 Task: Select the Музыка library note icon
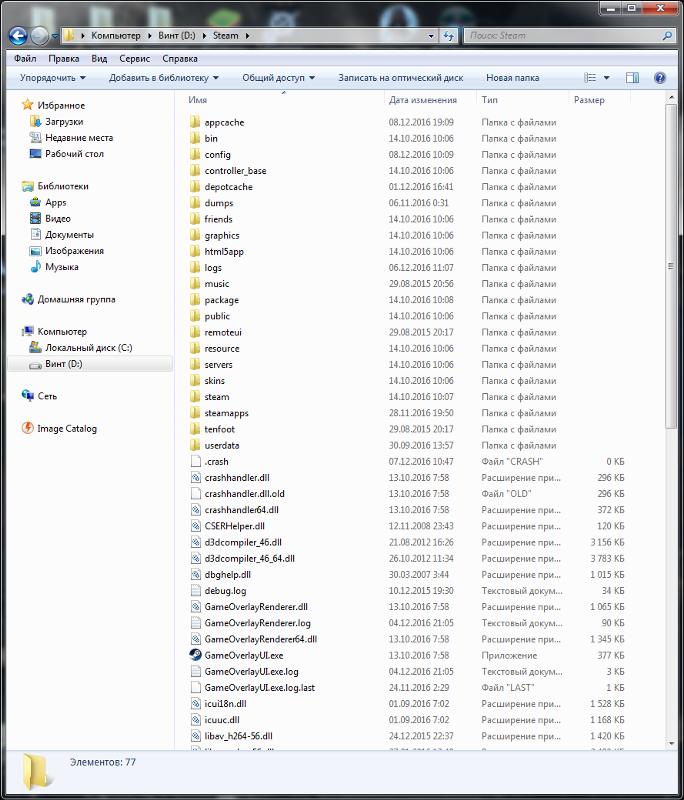35,267
